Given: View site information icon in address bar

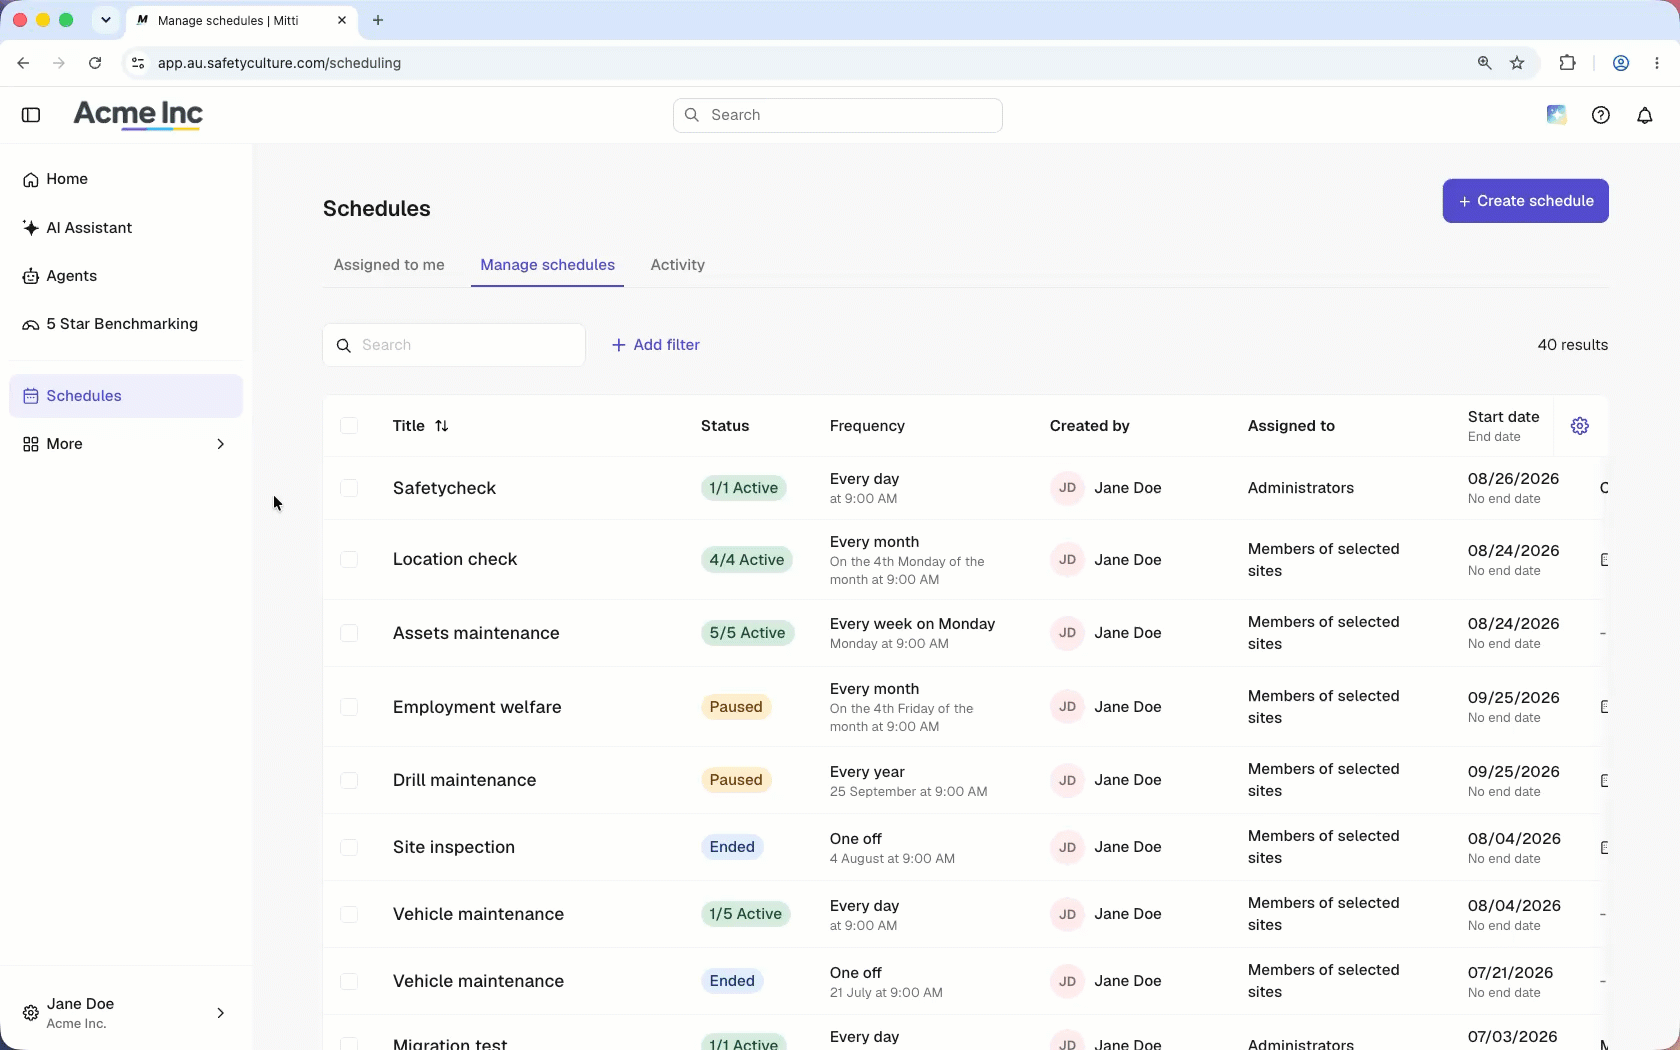Looking at the screenshot, I should pos(138,63).
